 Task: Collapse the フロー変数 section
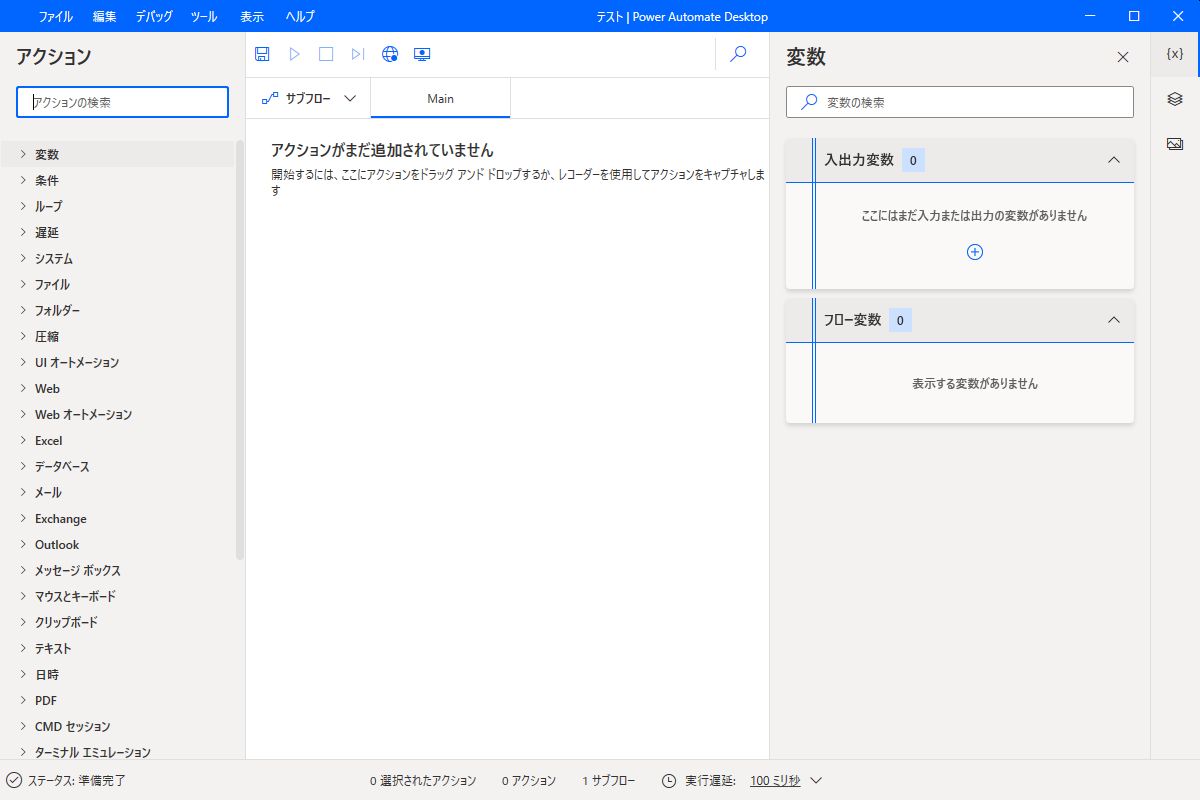pyautogui.click(x=1114, y=320)
